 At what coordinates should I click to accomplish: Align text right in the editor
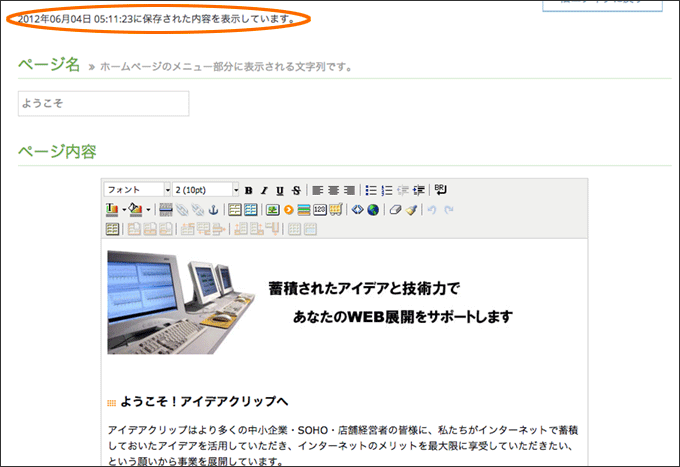[349, 190]
